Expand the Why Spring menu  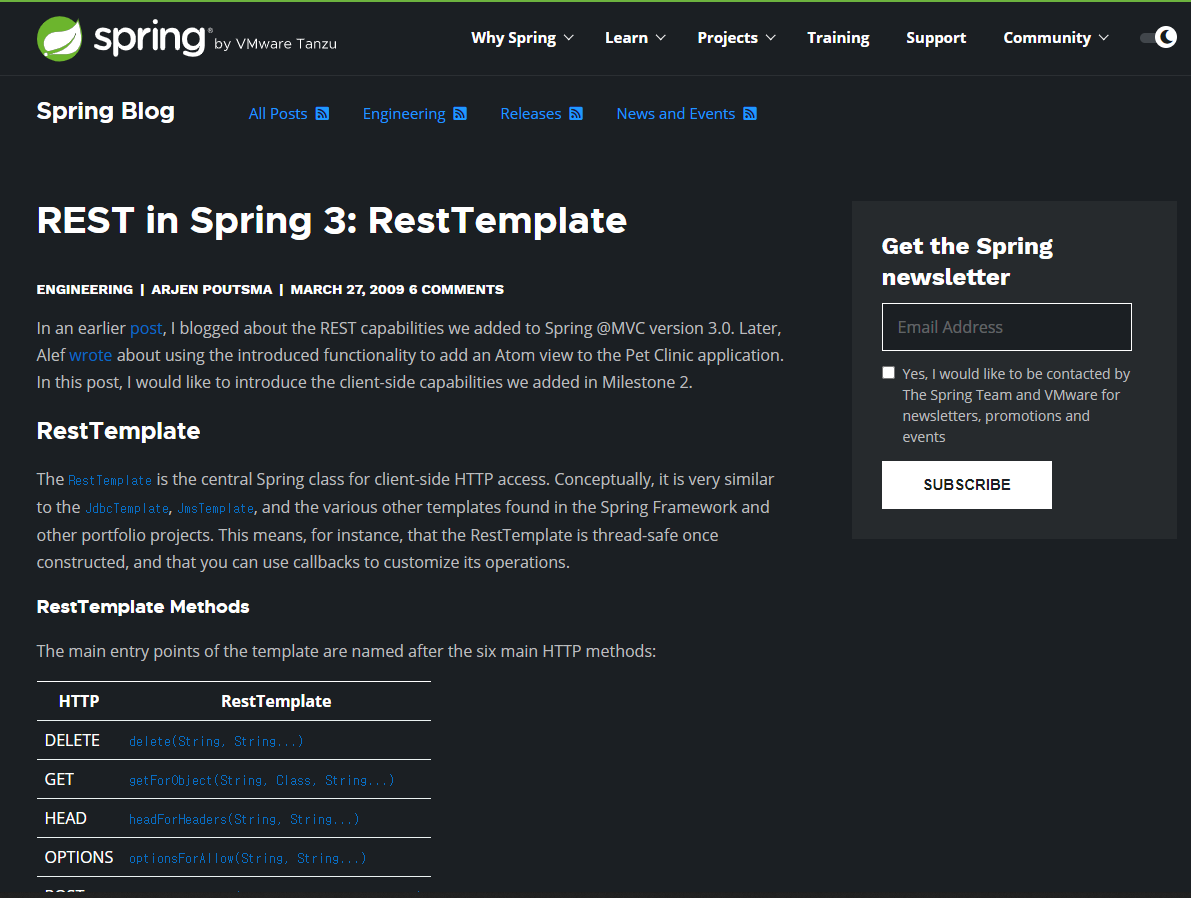coord(522,38)
